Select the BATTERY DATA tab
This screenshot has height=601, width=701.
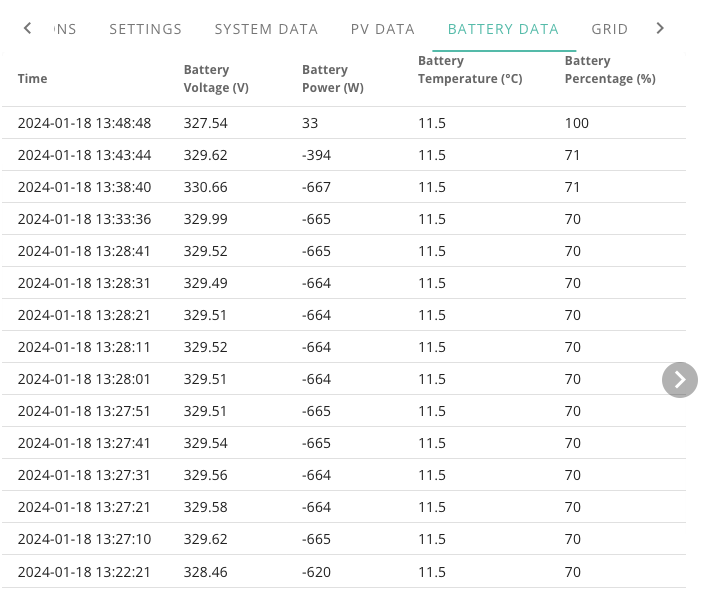click(503, 29)
